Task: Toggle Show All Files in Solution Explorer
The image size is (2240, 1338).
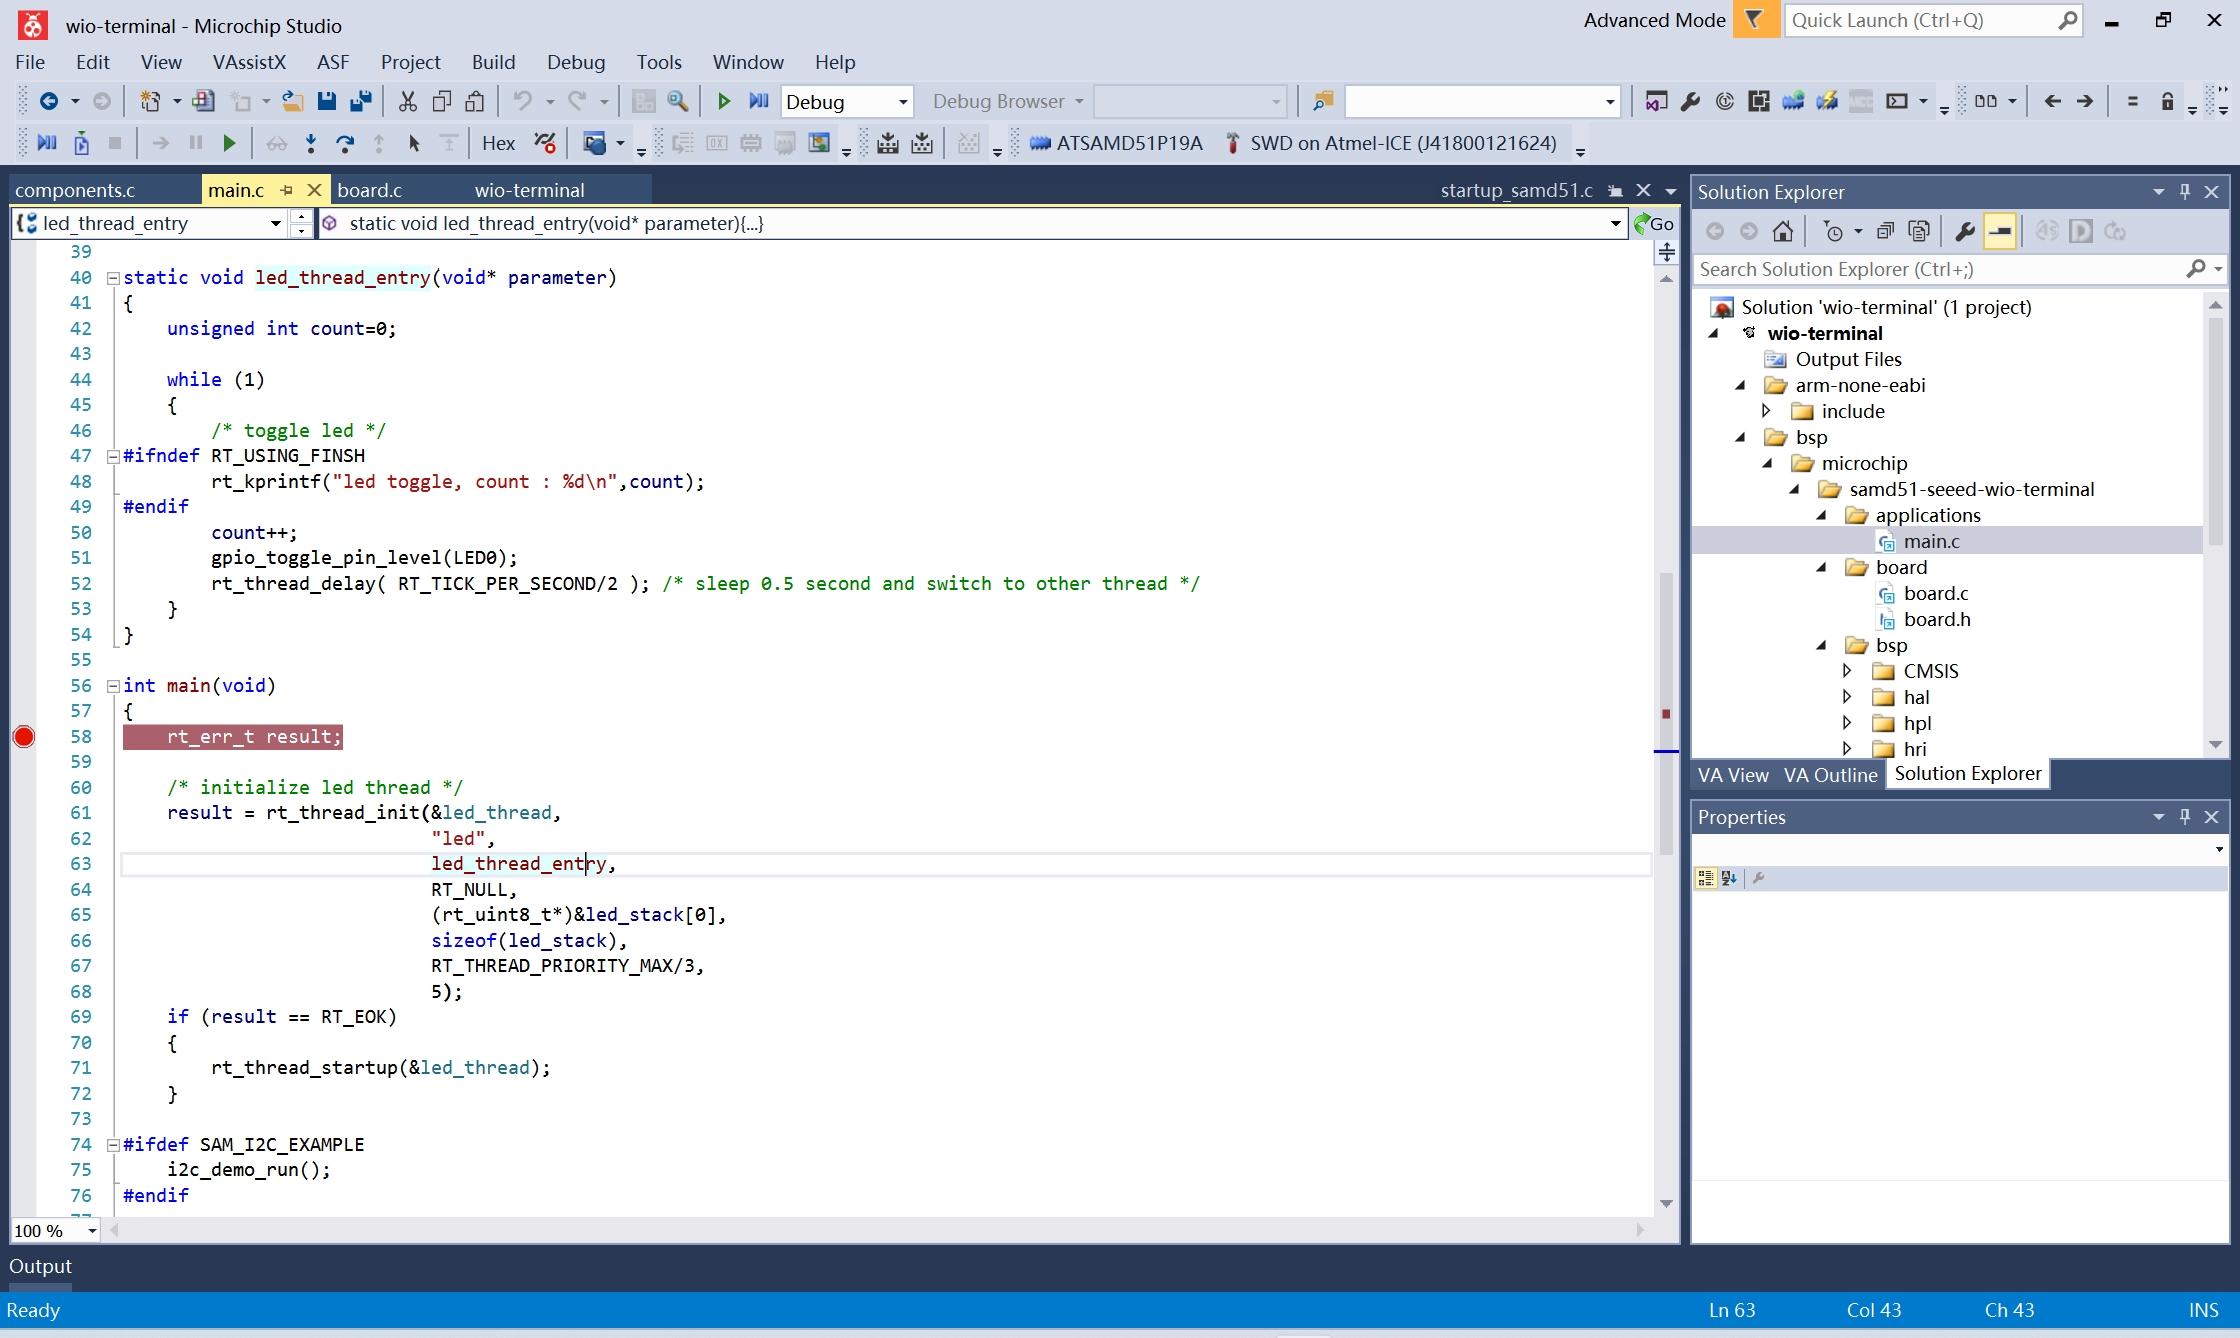Action: click(1918, 231)
